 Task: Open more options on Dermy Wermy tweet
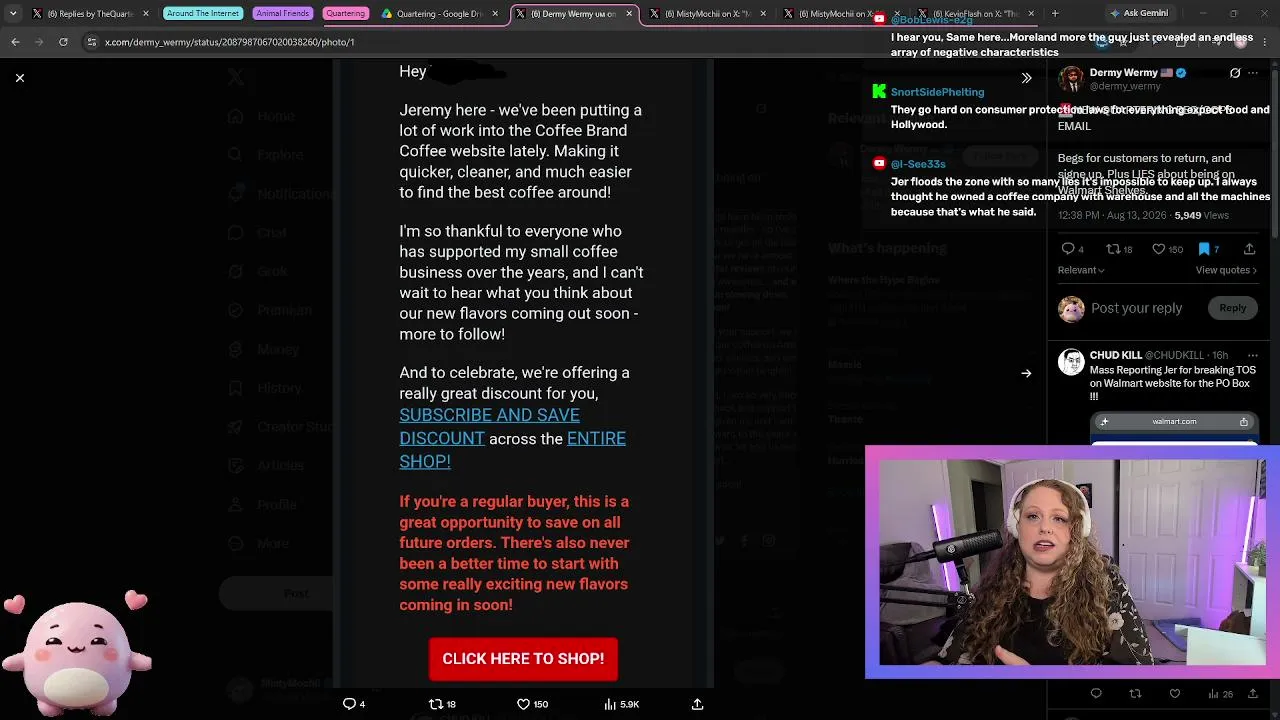tap(1253, 73)
